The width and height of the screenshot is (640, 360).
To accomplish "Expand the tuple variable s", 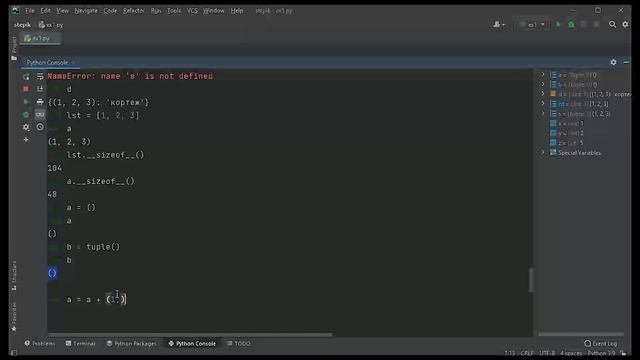I will pos(543,113).
